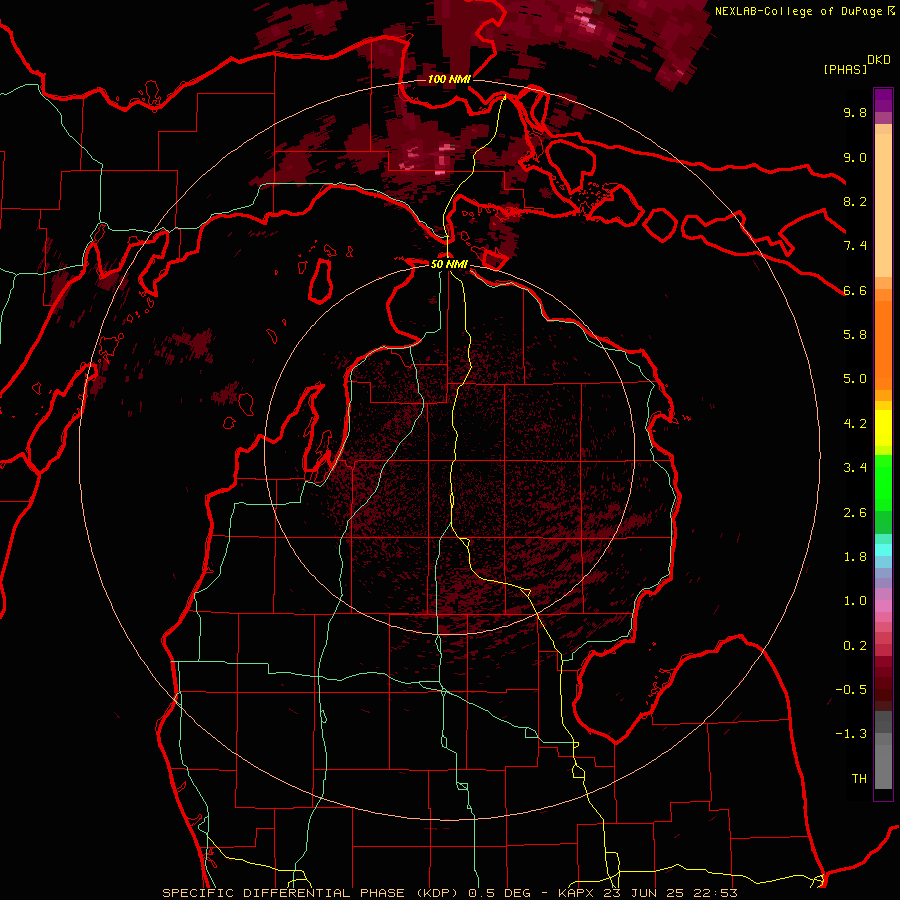Select the 5.8 scale value

[855, 335]
